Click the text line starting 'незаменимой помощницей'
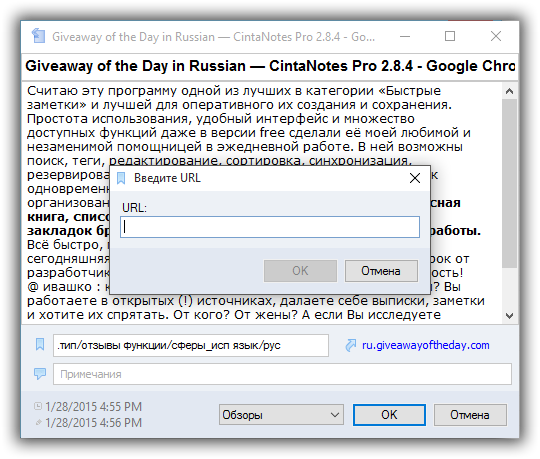Screen dimensions: 540x459 (245, 147)
